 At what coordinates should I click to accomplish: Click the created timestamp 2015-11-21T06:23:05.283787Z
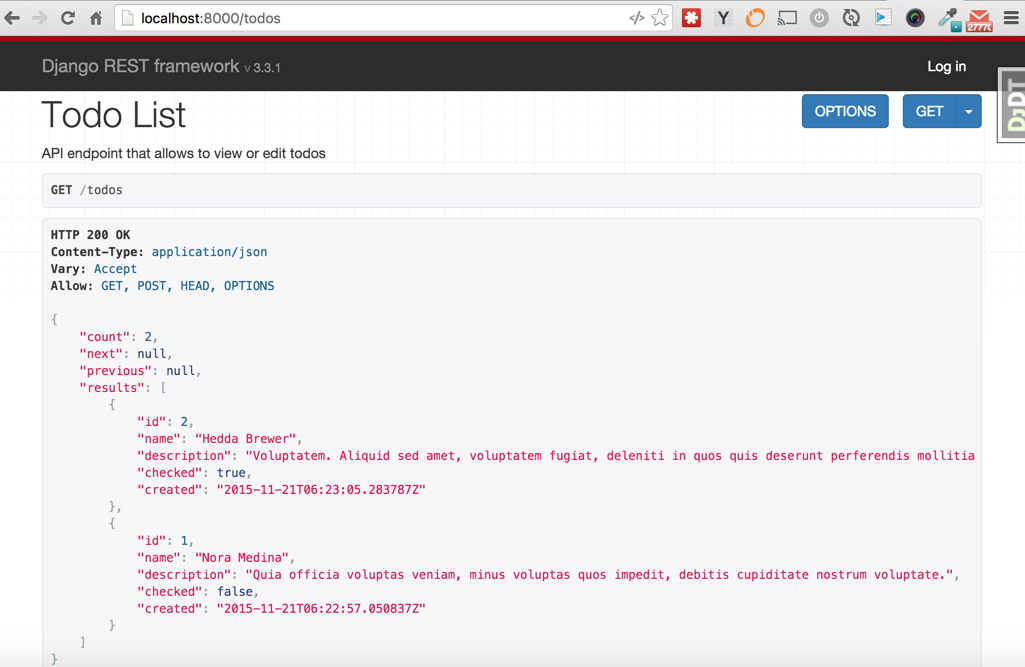coord(321,490)
